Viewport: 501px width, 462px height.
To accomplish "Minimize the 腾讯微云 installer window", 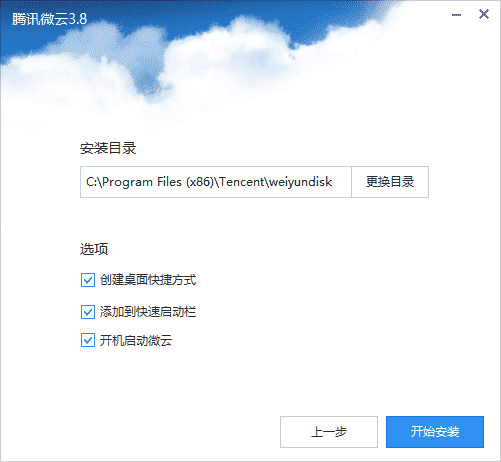I will [456, 15].
